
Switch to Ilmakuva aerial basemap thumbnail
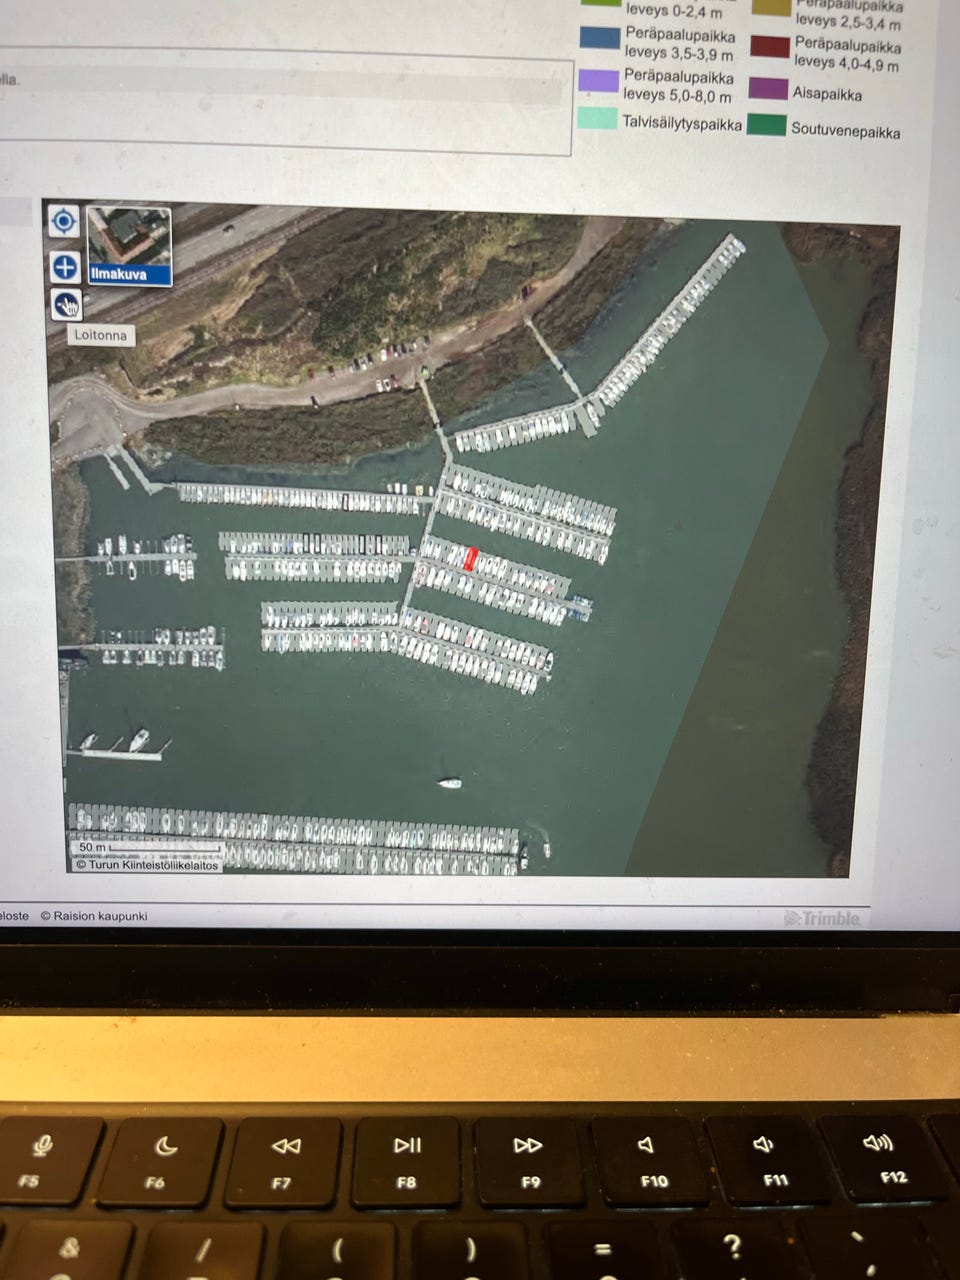[129, 246]
